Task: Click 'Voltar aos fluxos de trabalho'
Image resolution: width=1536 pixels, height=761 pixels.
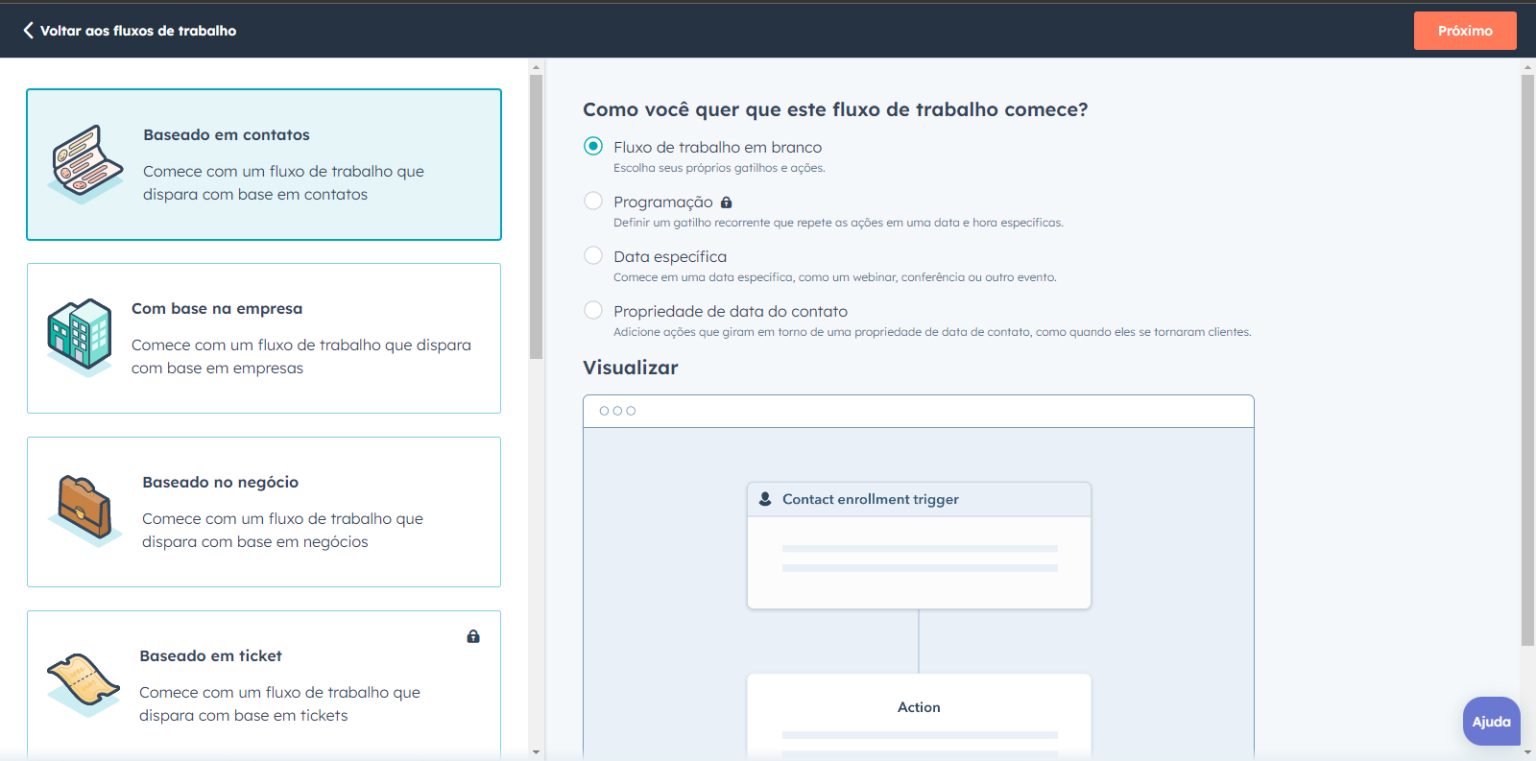Action: 136,31
